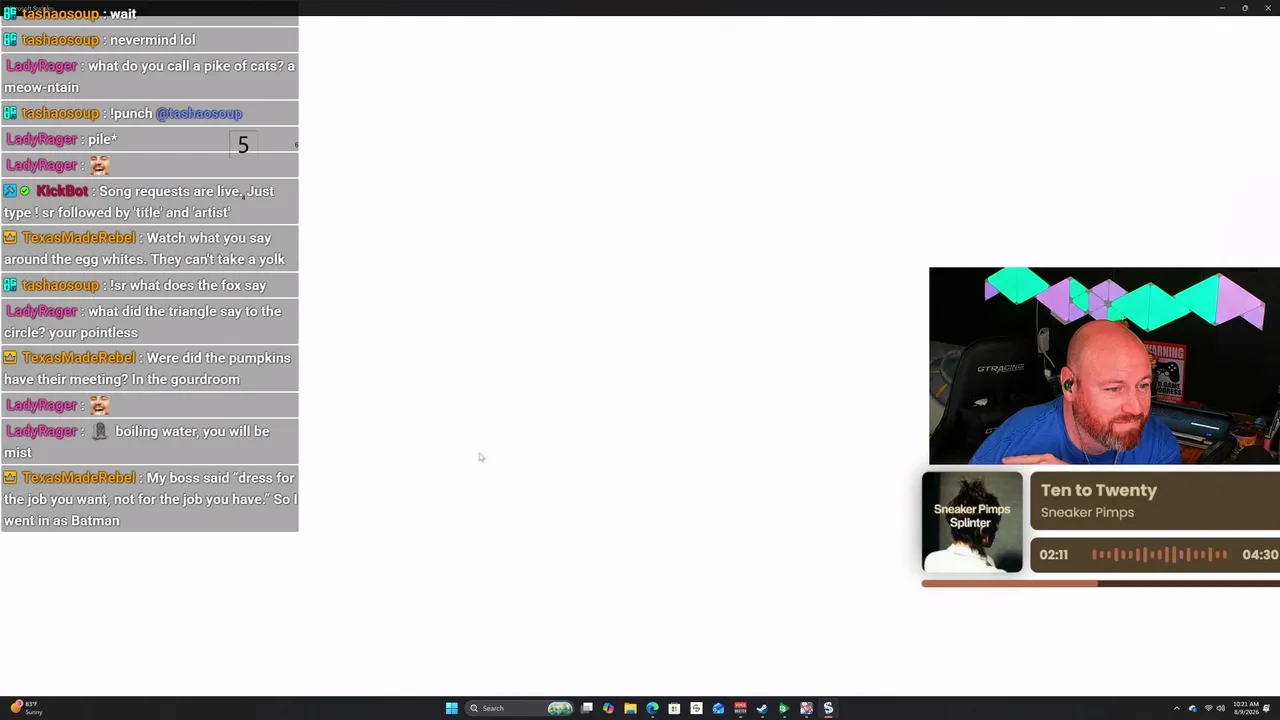
Task: Click the KickBot moderator badge icon
Action: pos(10,191)
